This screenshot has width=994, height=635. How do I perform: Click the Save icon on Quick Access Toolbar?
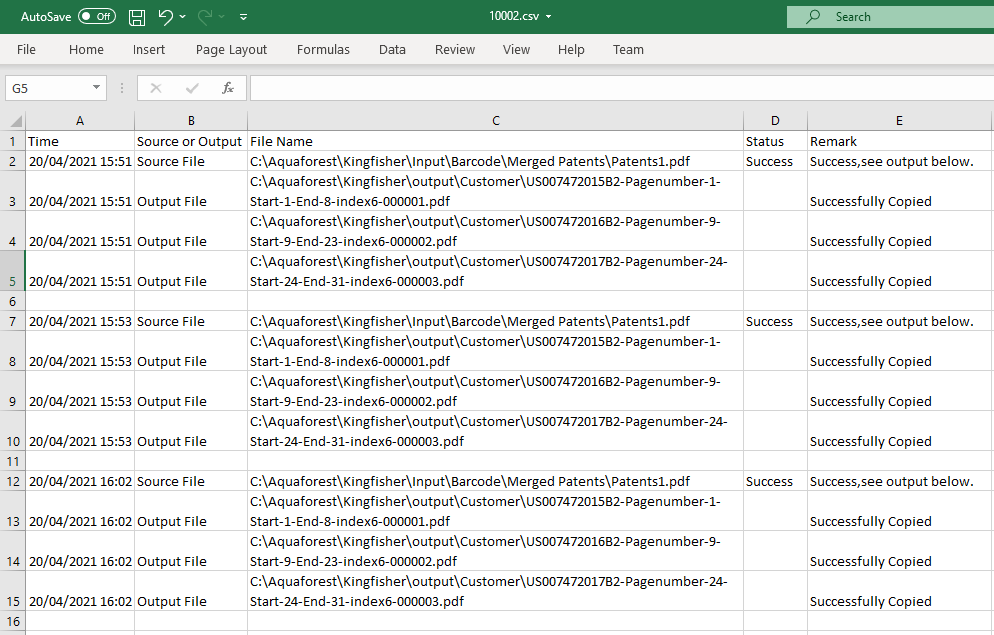pyautogui.click(x=136, y=16)
